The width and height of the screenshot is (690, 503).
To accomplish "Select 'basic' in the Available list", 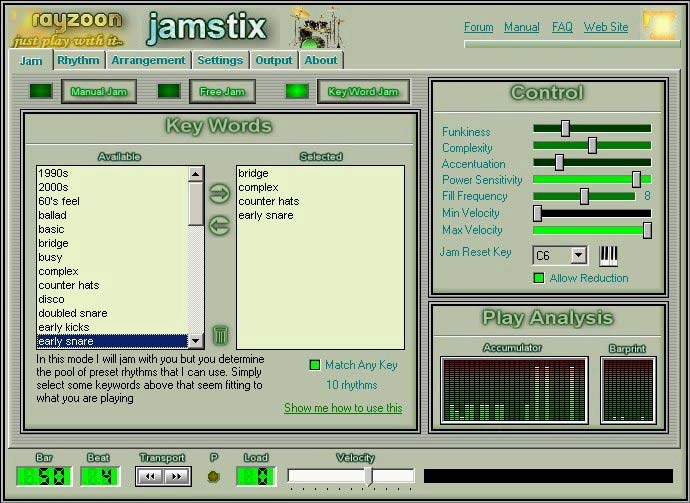I will [112, 229].
